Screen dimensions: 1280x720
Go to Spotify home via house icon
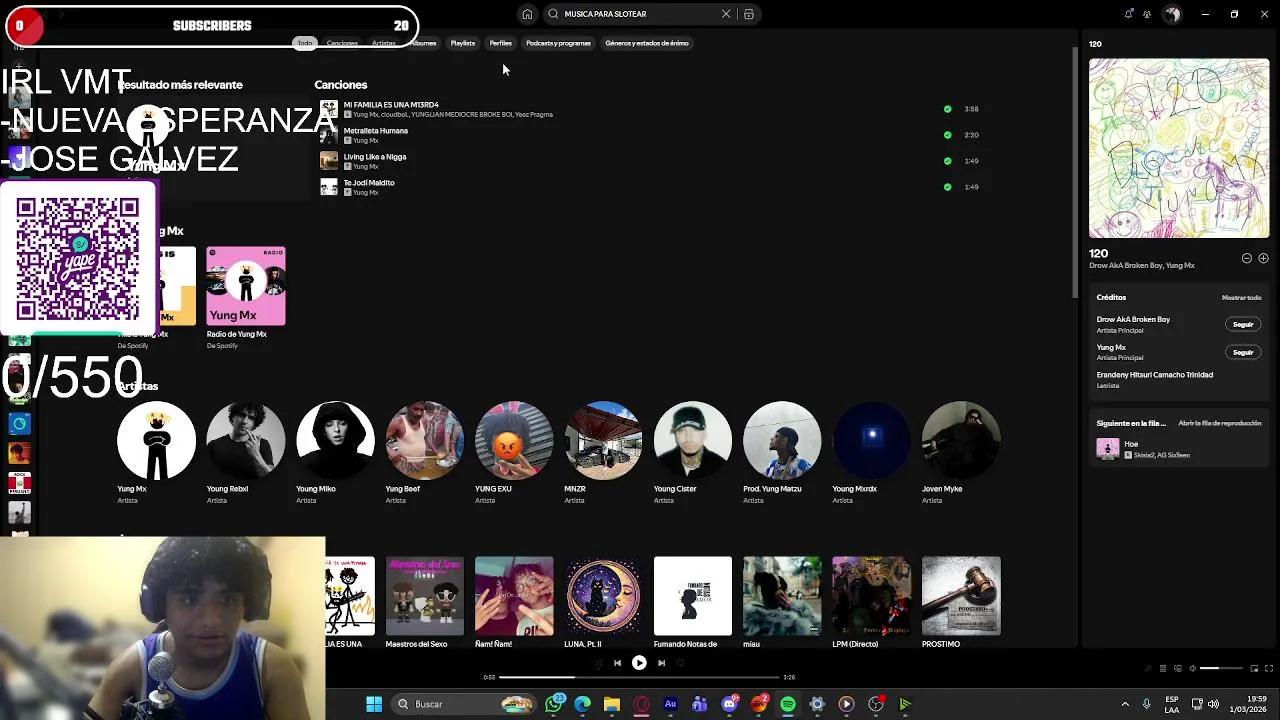tap(527, 14)
